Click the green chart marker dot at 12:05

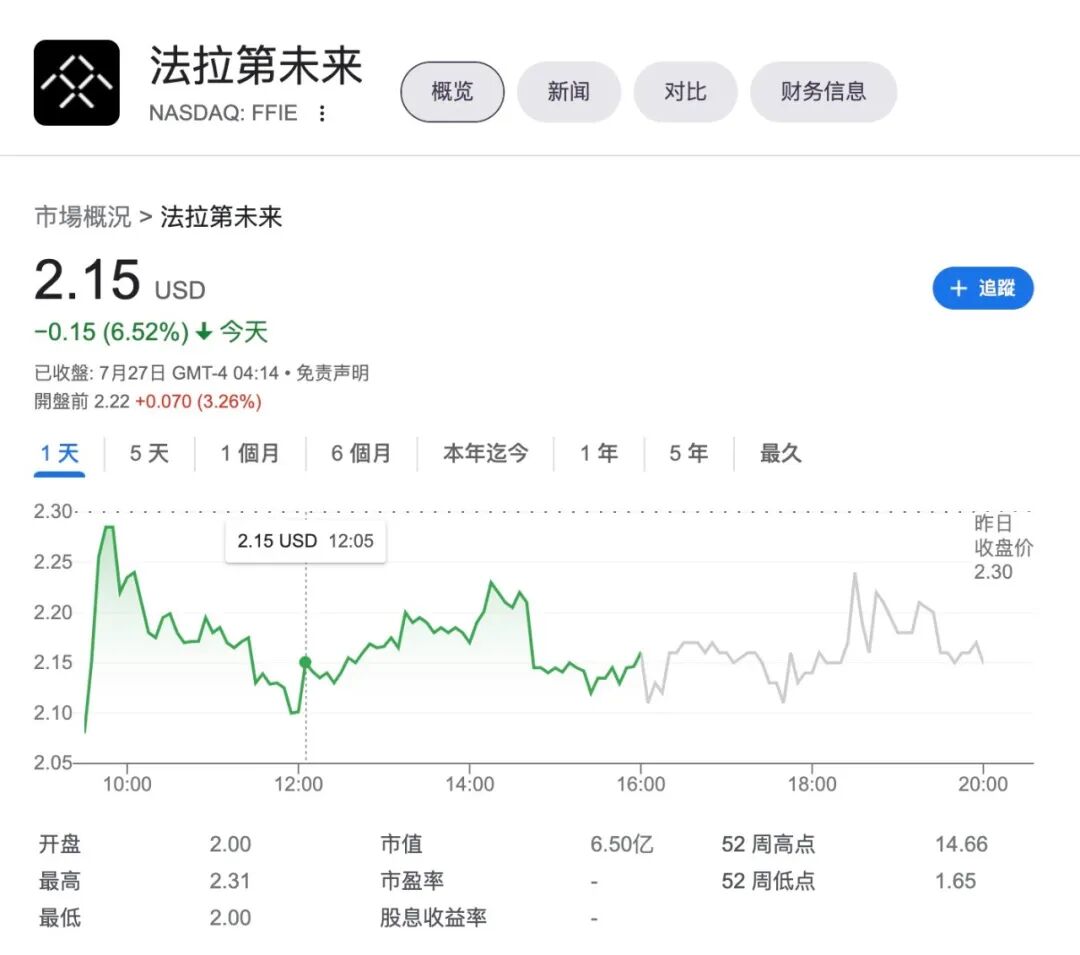[x=305, y=662]
